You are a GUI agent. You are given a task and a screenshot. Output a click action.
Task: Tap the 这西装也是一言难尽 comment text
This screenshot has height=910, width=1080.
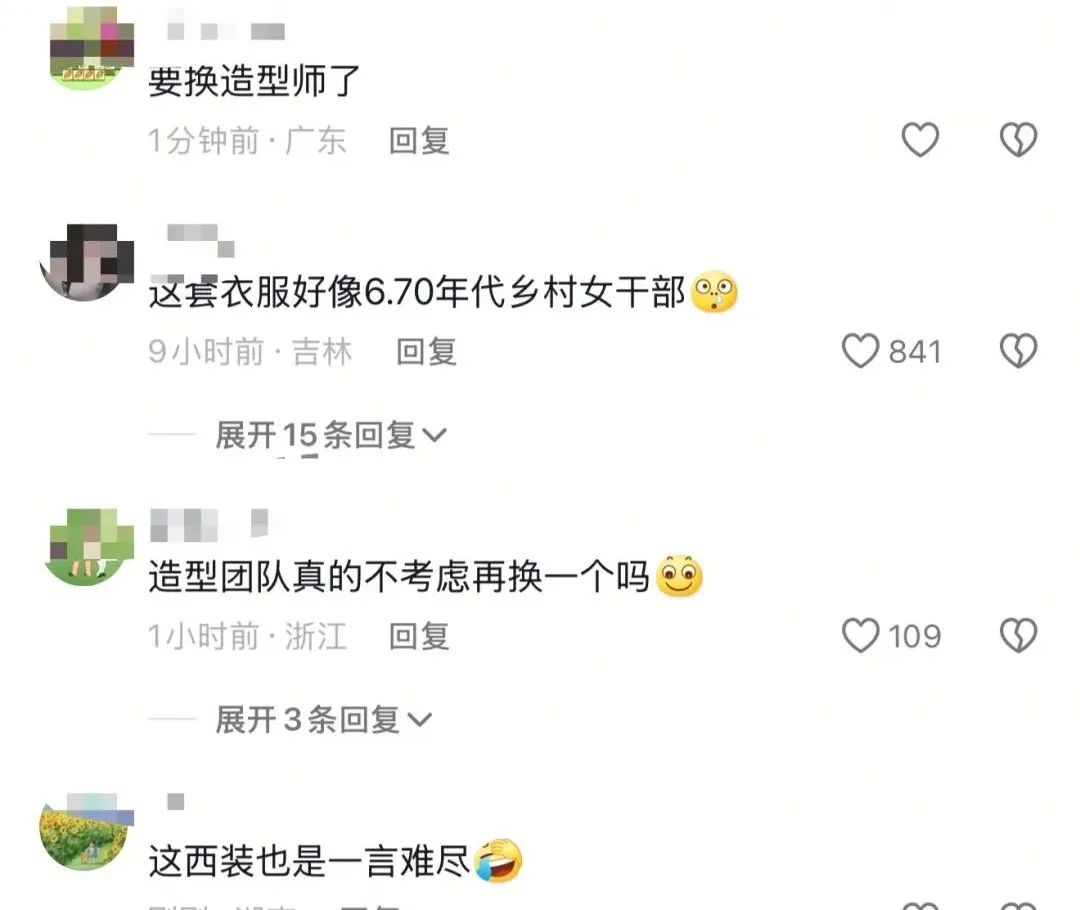309,862
